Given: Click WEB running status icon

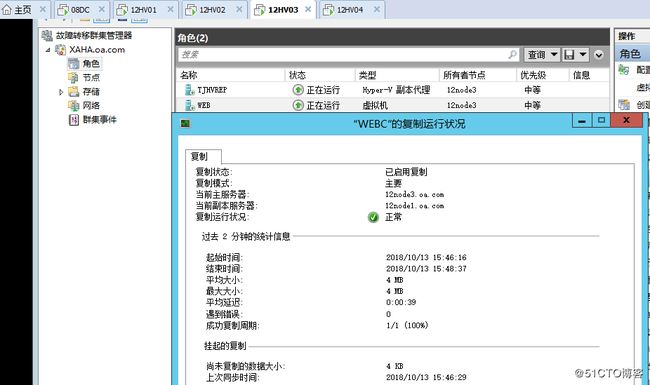Looking at the screenshot, I should (x=298, y=105).
